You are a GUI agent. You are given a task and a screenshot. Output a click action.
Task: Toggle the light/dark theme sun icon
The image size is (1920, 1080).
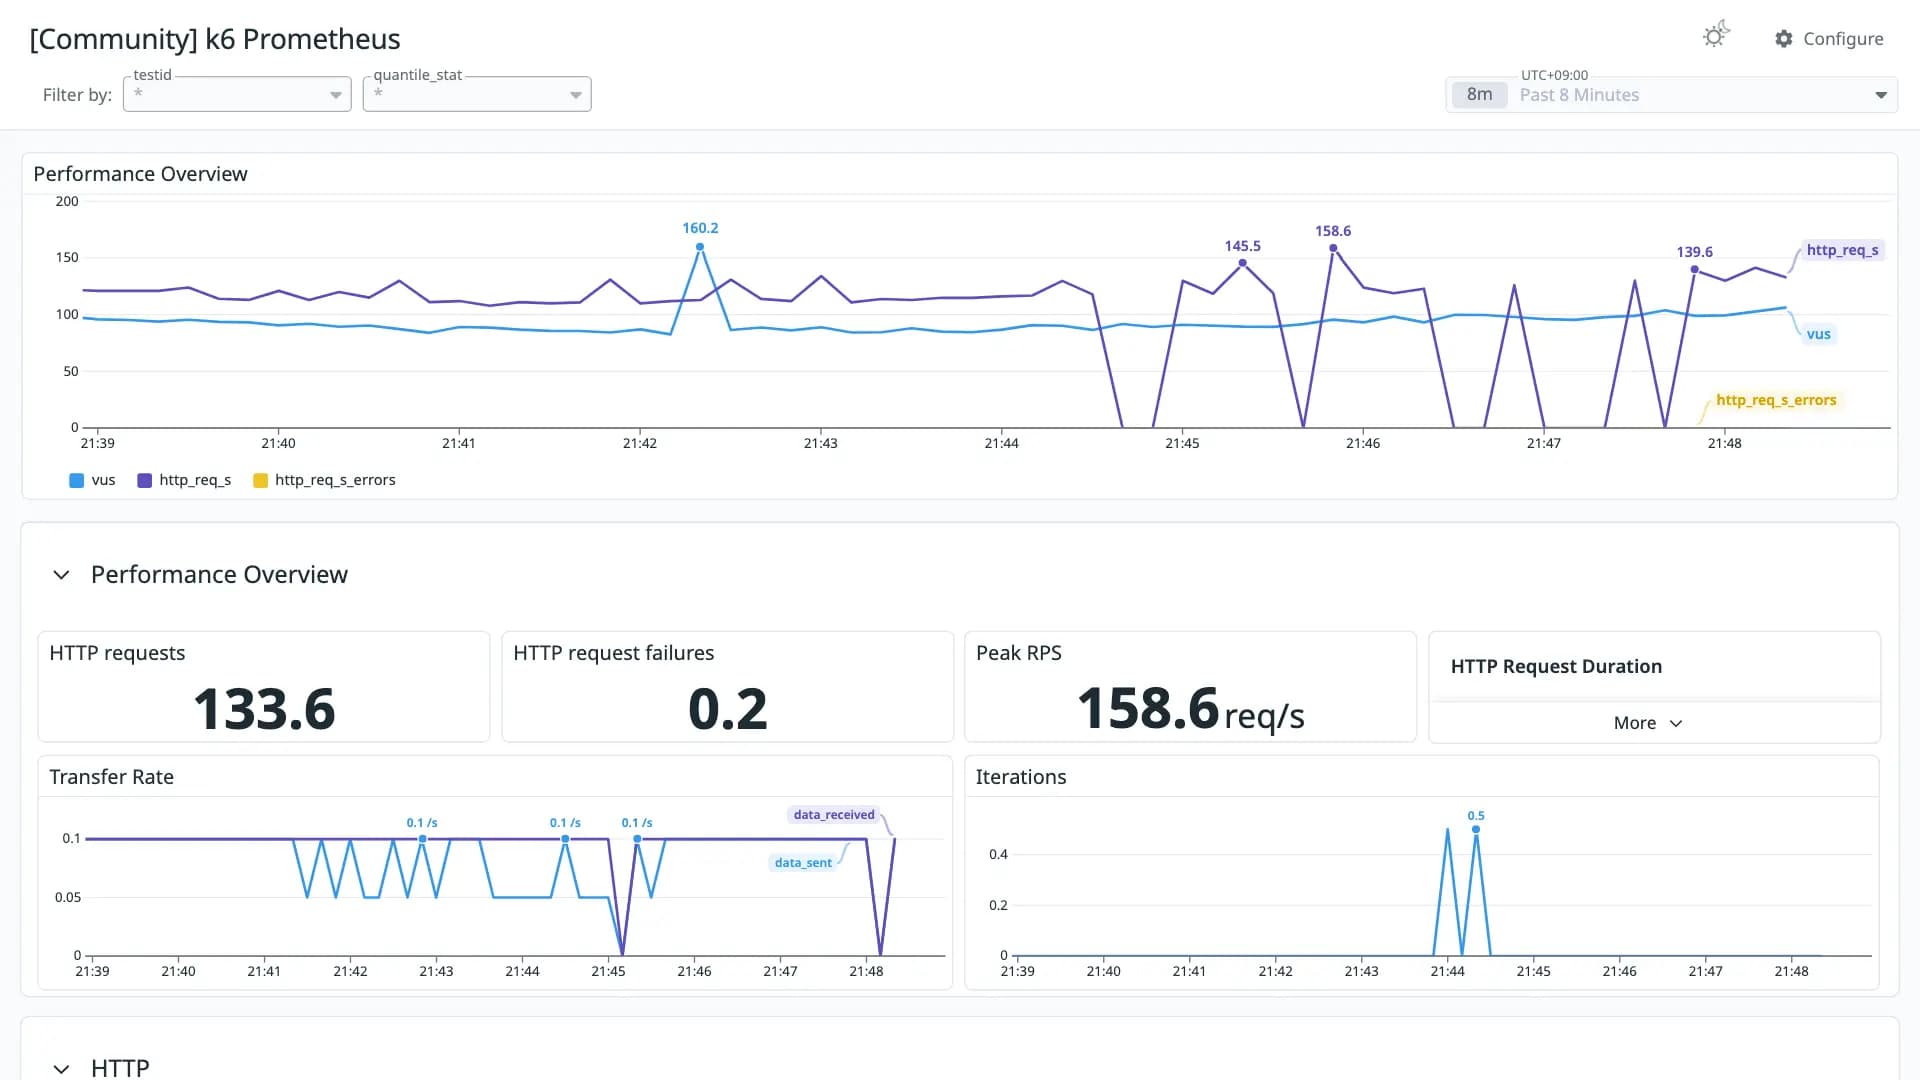pos(1716,35)
